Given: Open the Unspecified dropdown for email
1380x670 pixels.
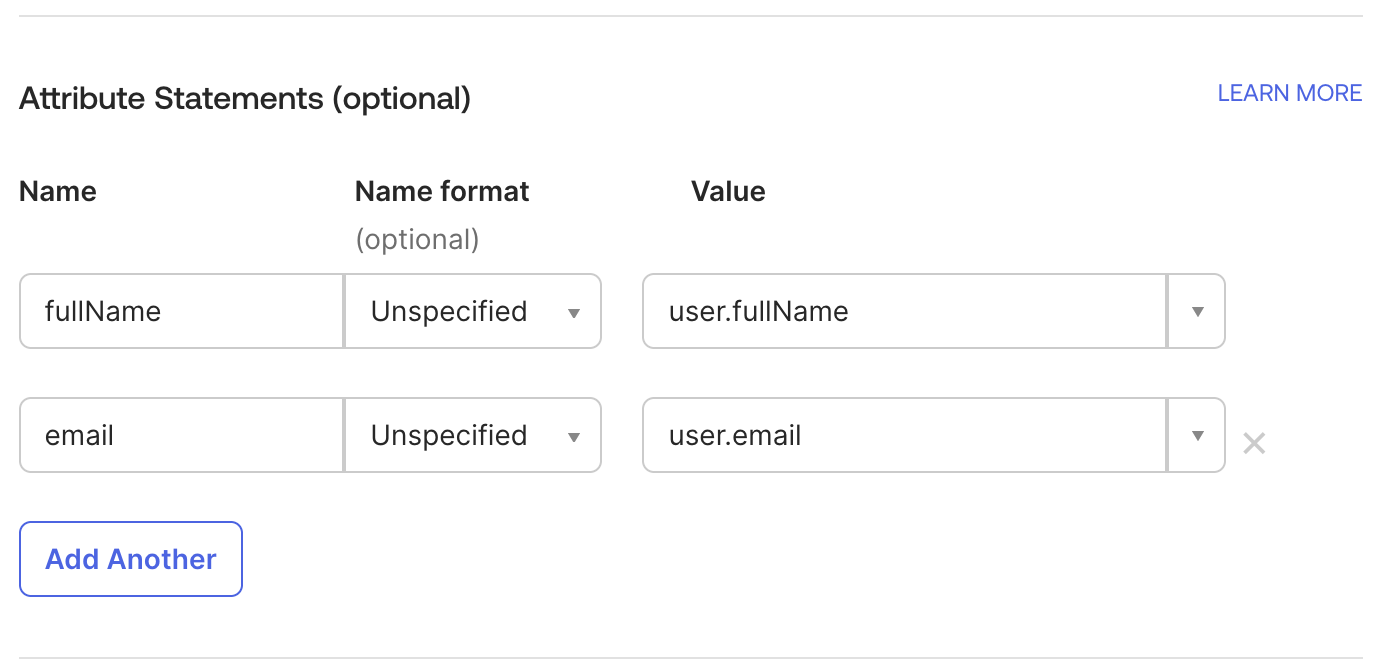Looking at the screenshot, I should pyautogui.click(x=472, y=435).
